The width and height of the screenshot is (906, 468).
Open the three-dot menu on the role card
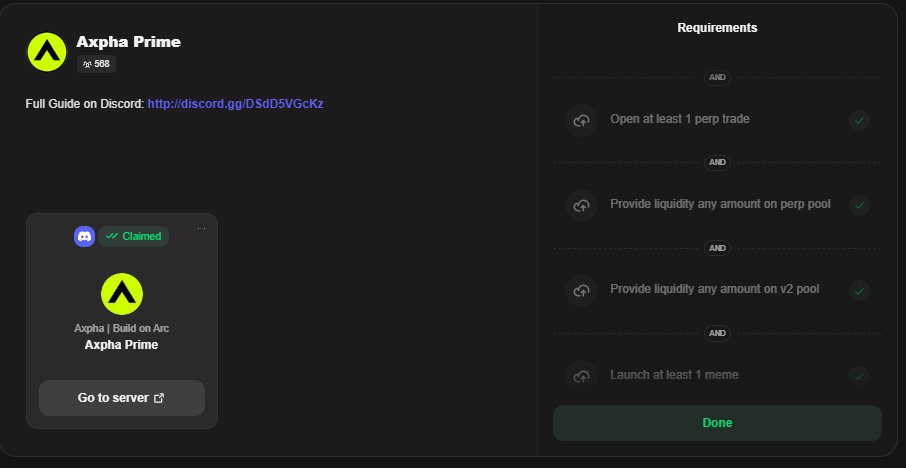click(202, 229)
